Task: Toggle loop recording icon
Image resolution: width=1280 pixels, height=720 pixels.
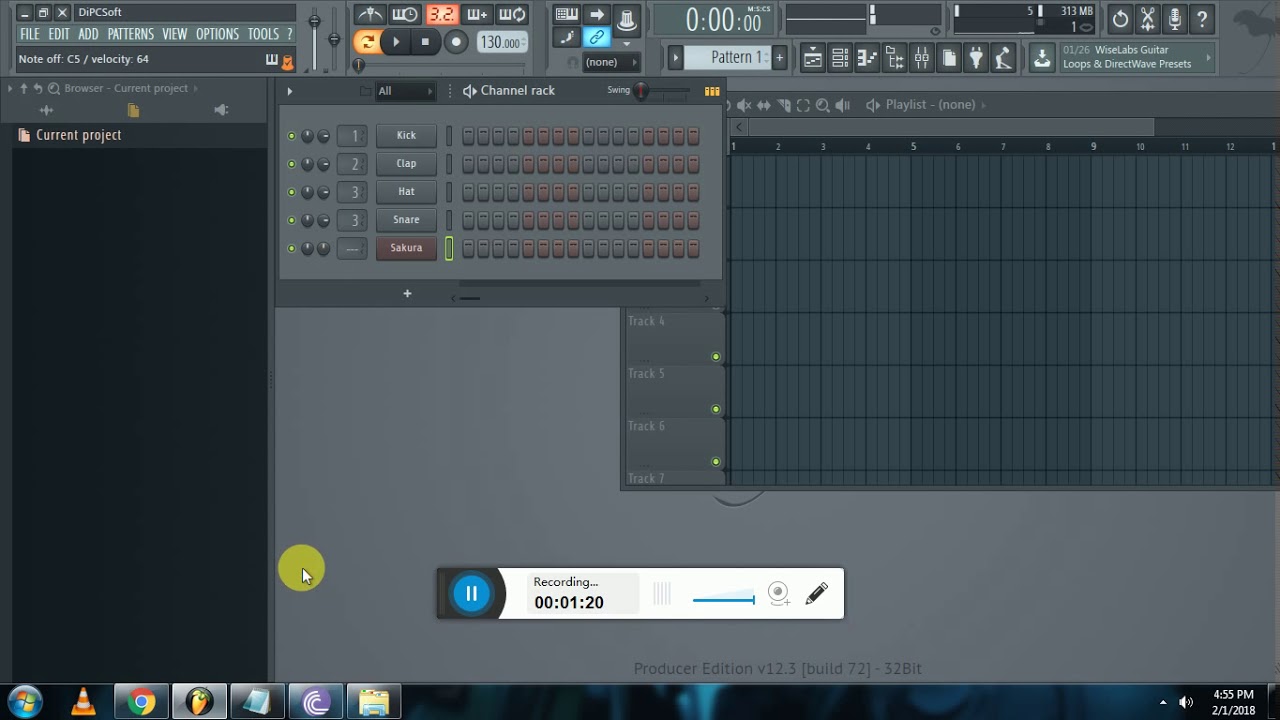Action: (512, 14)
